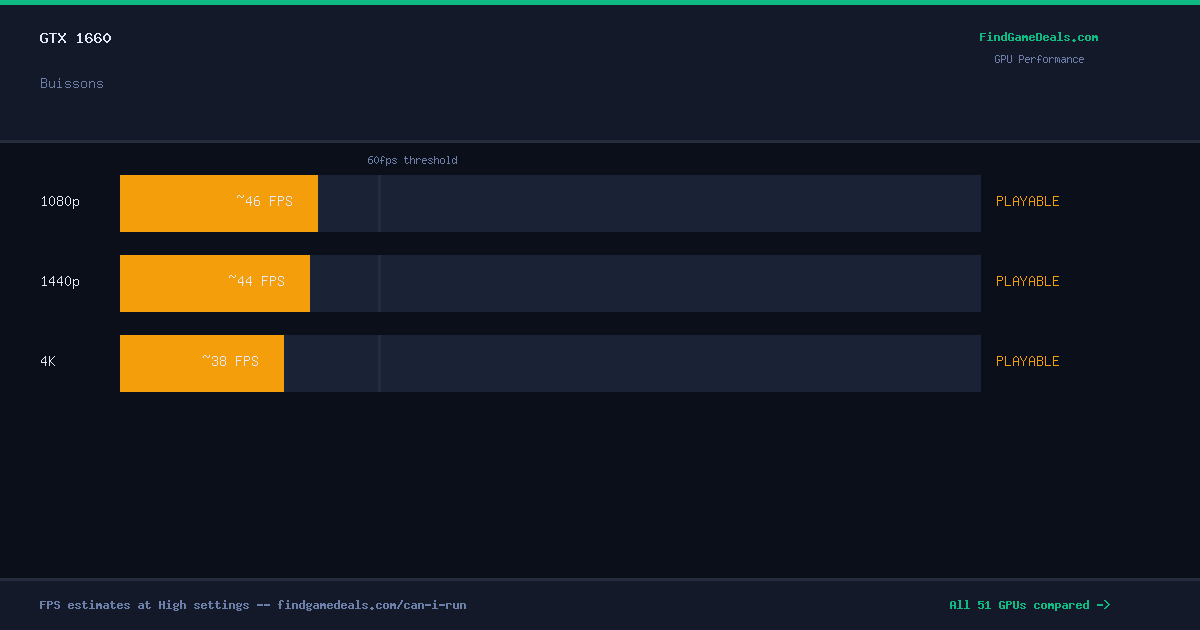The height and width of the screenshot is (630, 1200).
Task: Click the 60fps threshold label
Action: click(412, 160)
